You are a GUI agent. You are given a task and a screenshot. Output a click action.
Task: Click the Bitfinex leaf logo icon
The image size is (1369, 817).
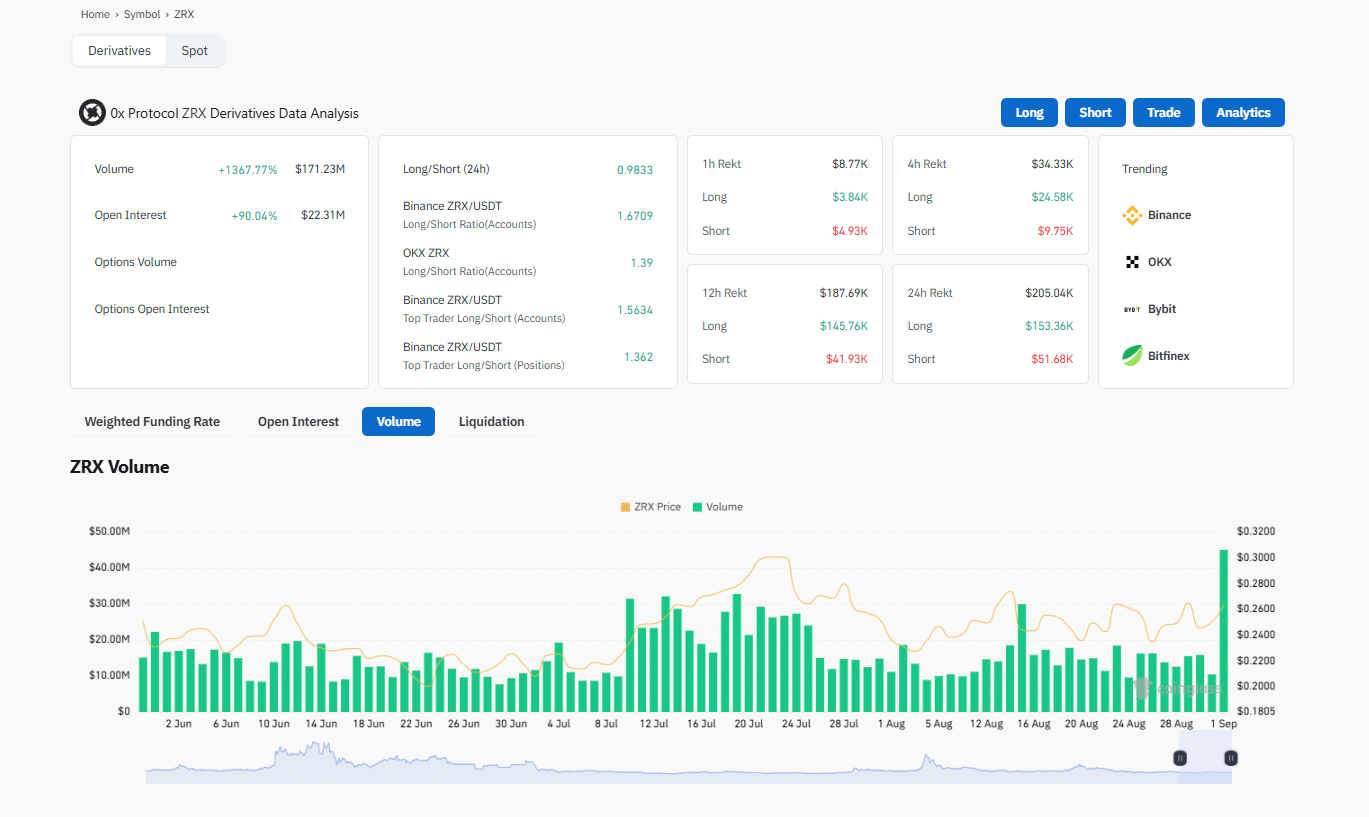pos(1132,356)
